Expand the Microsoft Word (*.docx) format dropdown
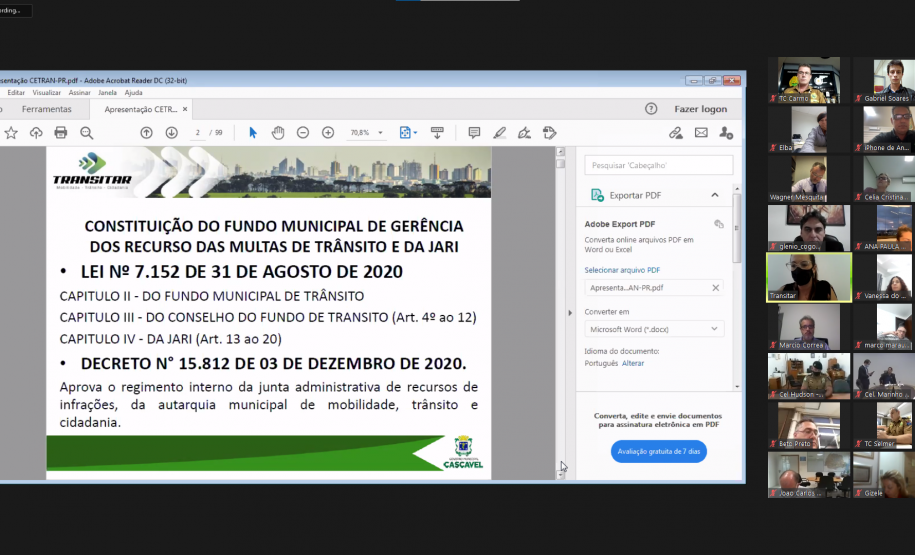This screenshot has width=915, height=555. coord(654,329)
